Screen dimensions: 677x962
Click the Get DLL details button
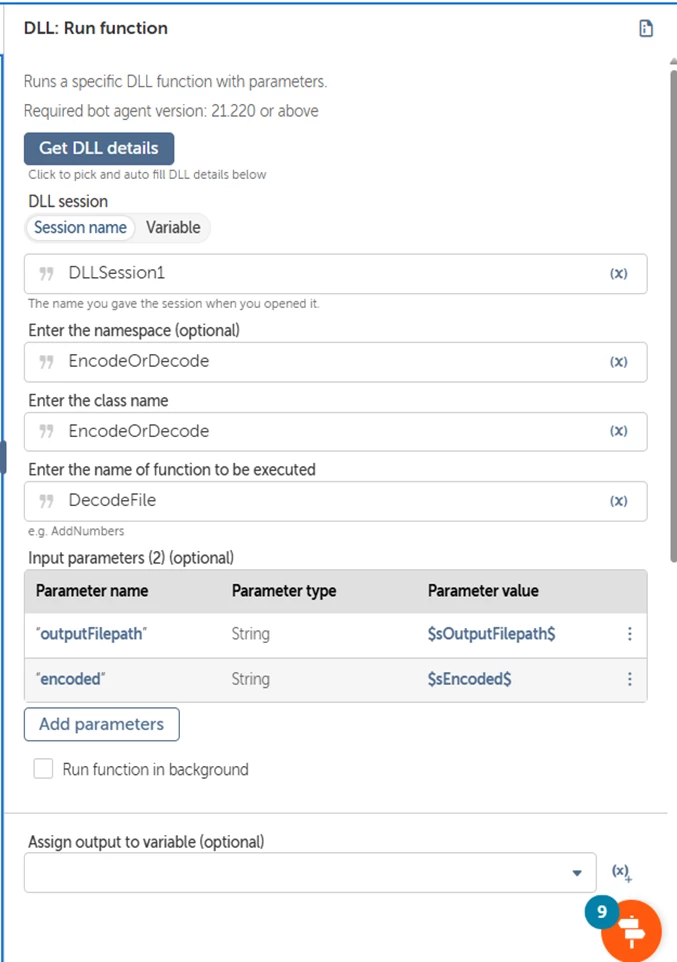point(99,148)
